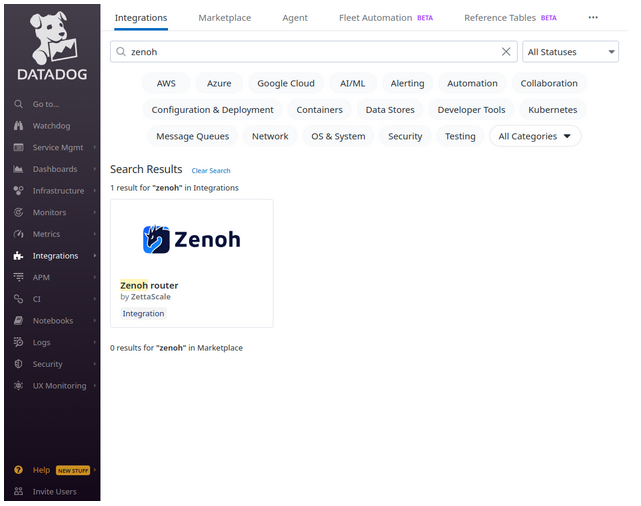The height and width of the screenshot is (506, 641).
Task: Expand the All Categories dropdown
Action: pos(534,136)
